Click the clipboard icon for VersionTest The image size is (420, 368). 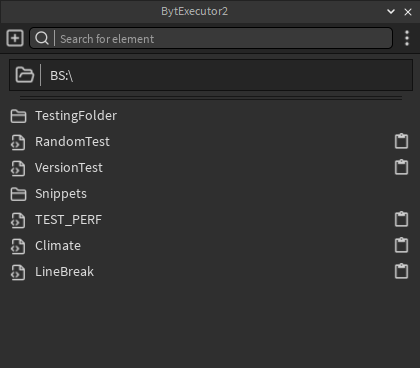pos(401,167)
